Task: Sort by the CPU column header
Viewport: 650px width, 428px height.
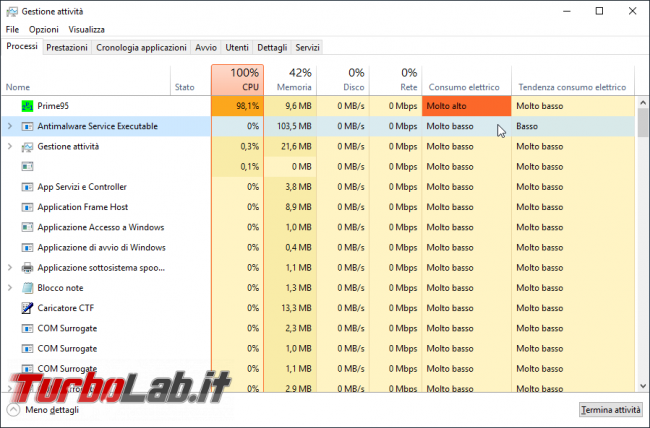Action: click(x=238, y=80)
